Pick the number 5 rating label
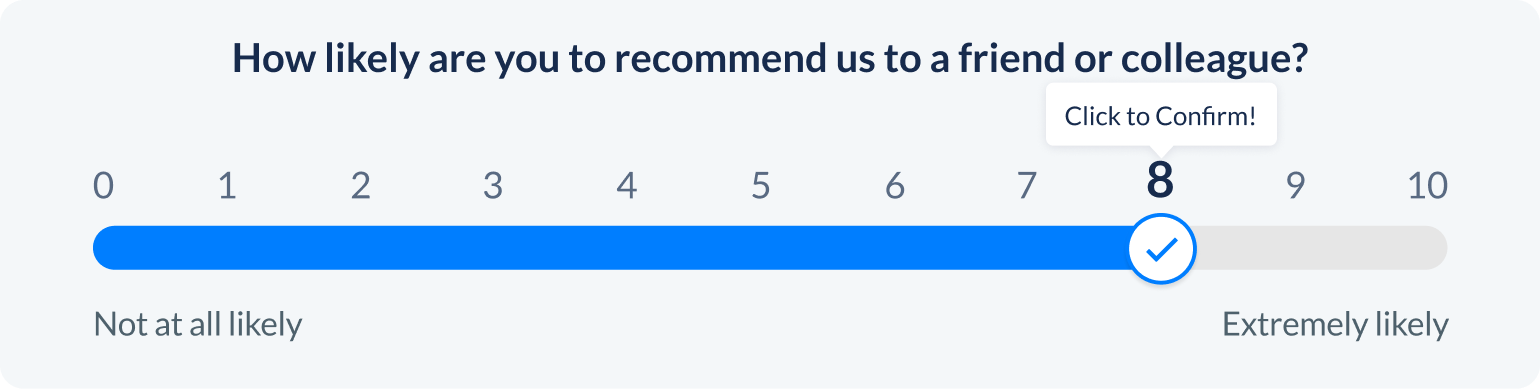1540x389 pixels. pos(761,185)
